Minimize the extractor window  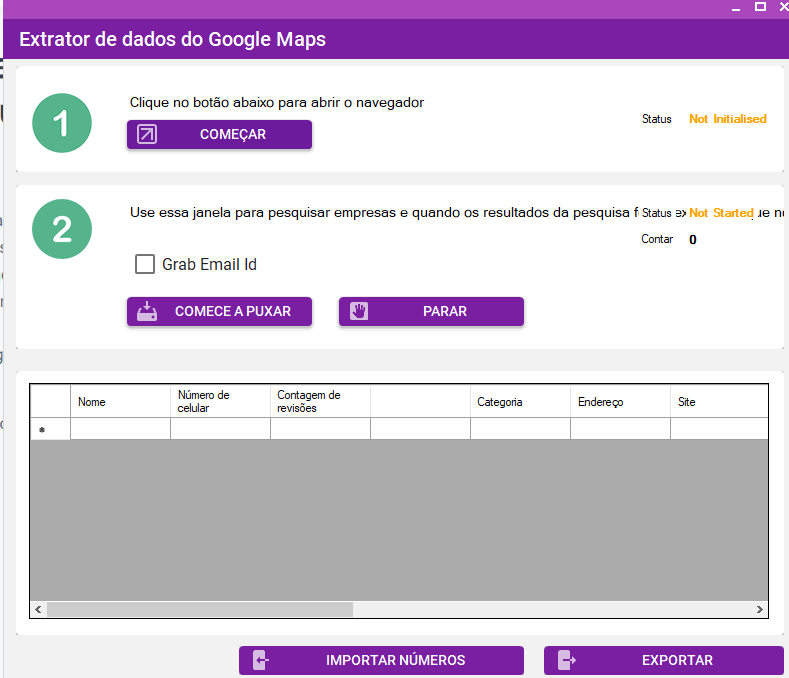[736, 7]
